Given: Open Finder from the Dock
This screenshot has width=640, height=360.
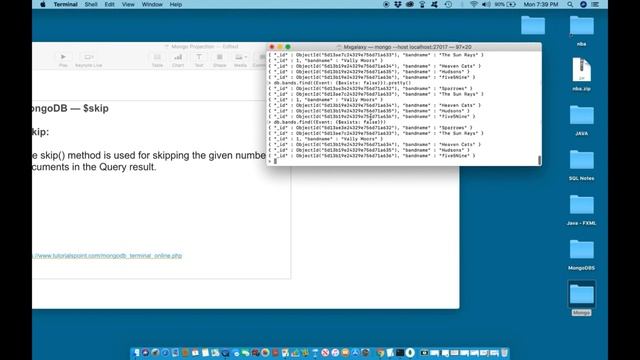Looking at the screenshot, I should (x=136, y=353).
